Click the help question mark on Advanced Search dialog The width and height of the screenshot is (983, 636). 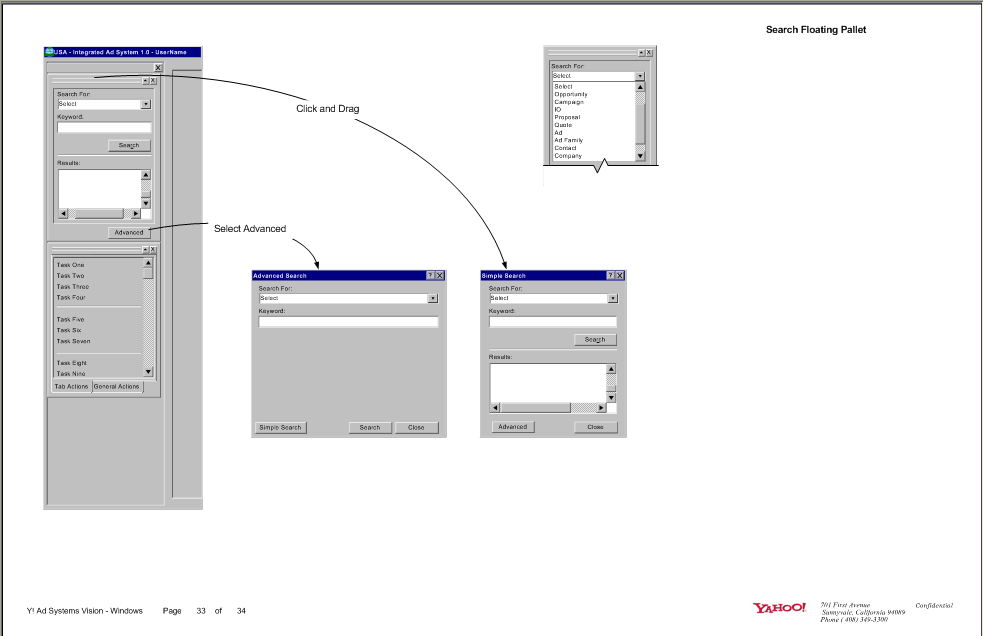tap(431, 275)
